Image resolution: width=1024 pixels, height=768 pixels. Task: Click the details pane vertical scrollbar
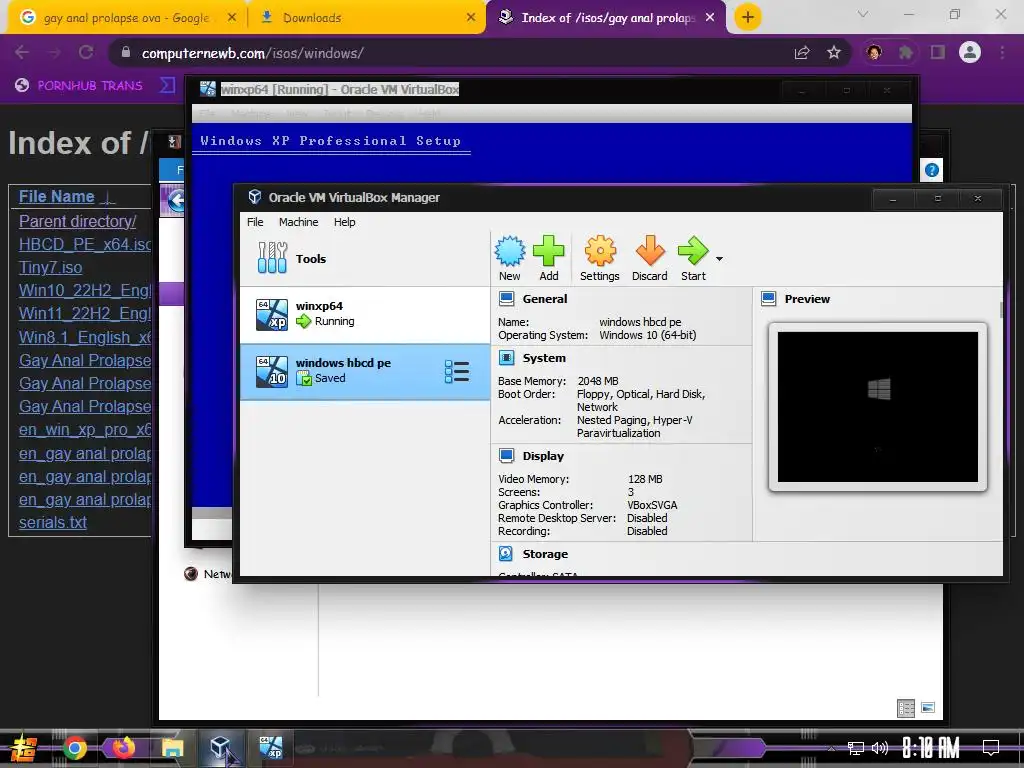[x=1001, y=310]
